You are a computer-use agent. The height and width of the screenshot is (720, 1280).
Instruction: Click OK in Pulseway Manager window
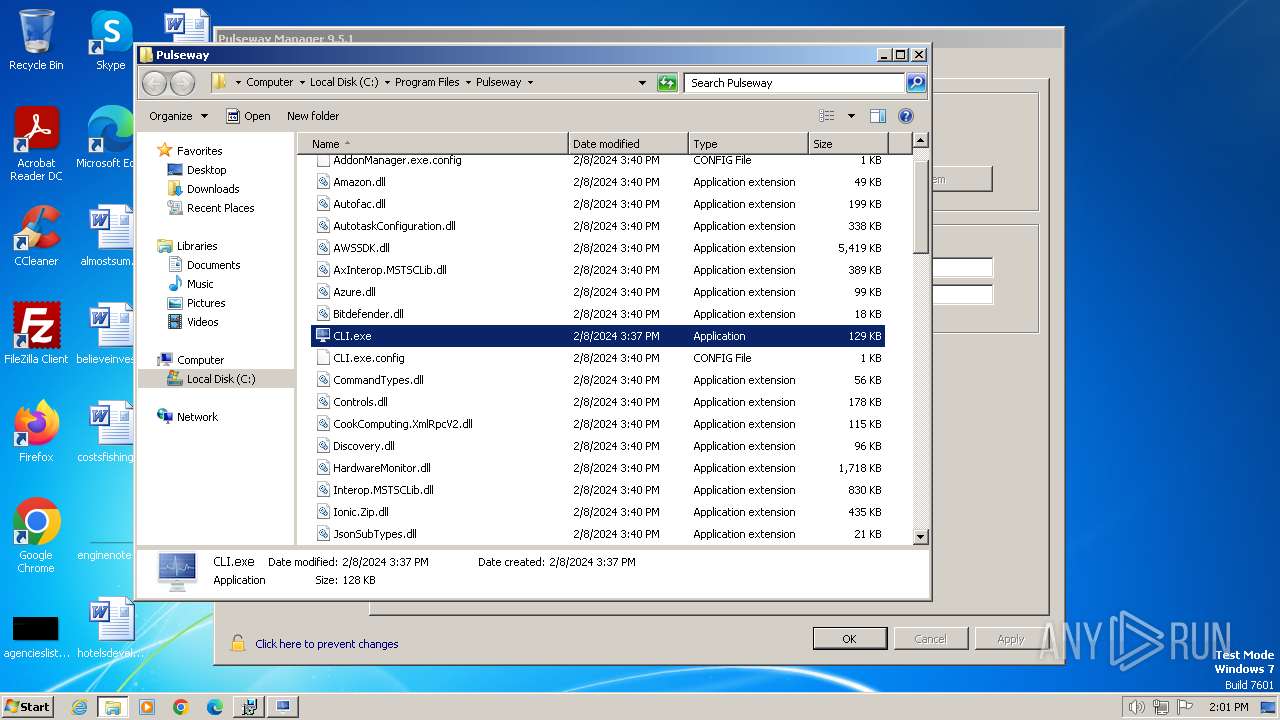(849, 639)
